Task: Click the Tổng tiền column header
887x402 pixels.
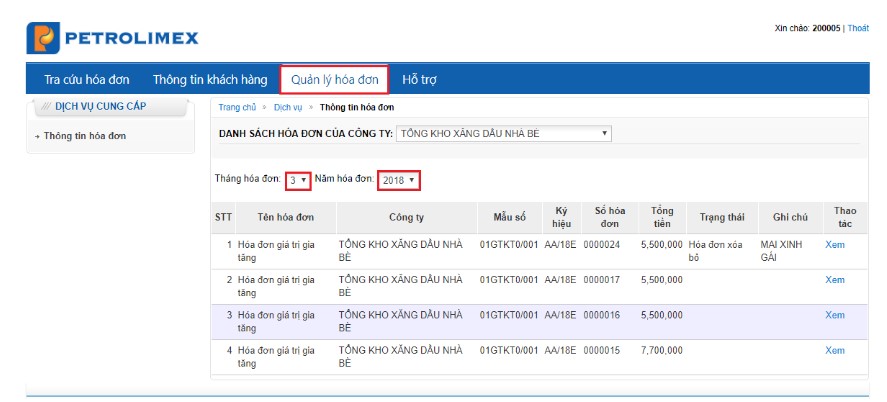Action: 662,217
